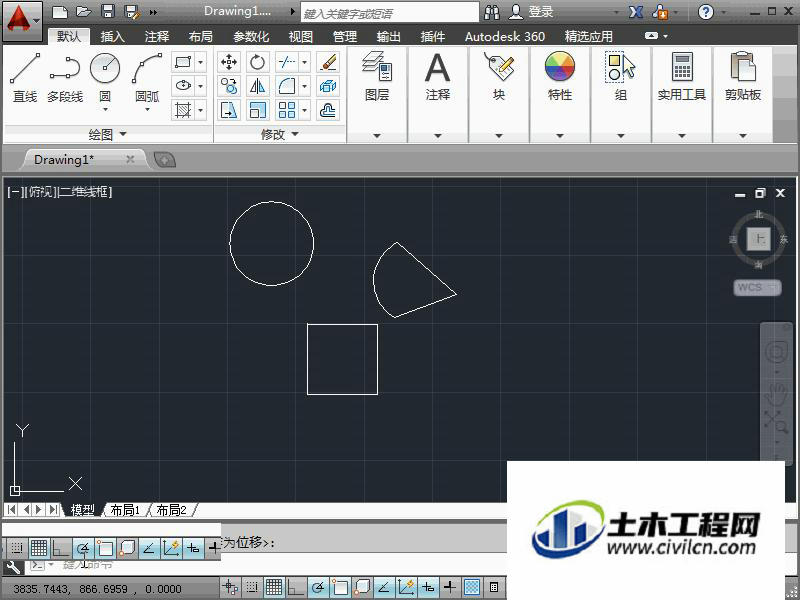The image size is (800, 600).
Task: Expand the 修改 panel title arrow
Action: coord(295,134)
